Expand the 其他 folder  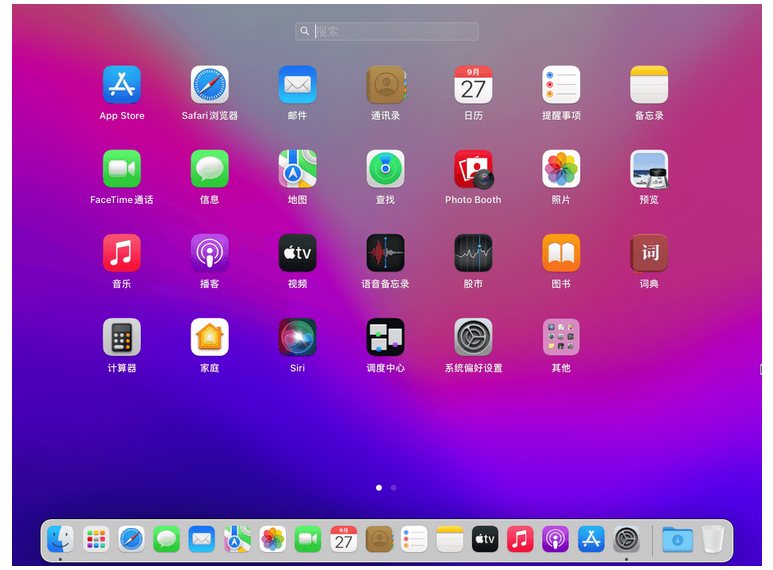coord(561,337)
